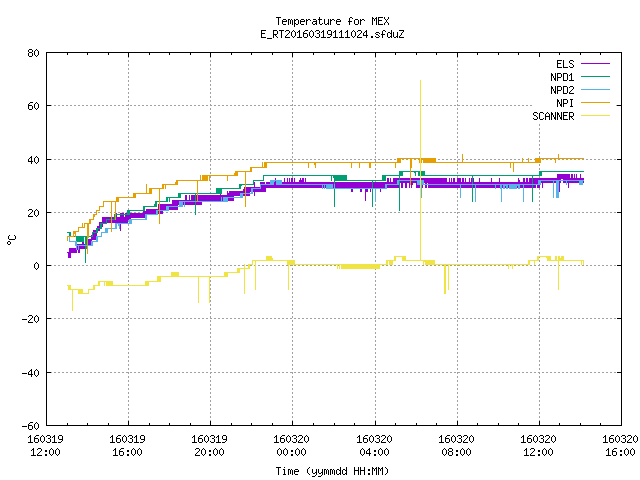
Task: Click the x-axis tick label 160320 04:00
Action: click(374, 446)
